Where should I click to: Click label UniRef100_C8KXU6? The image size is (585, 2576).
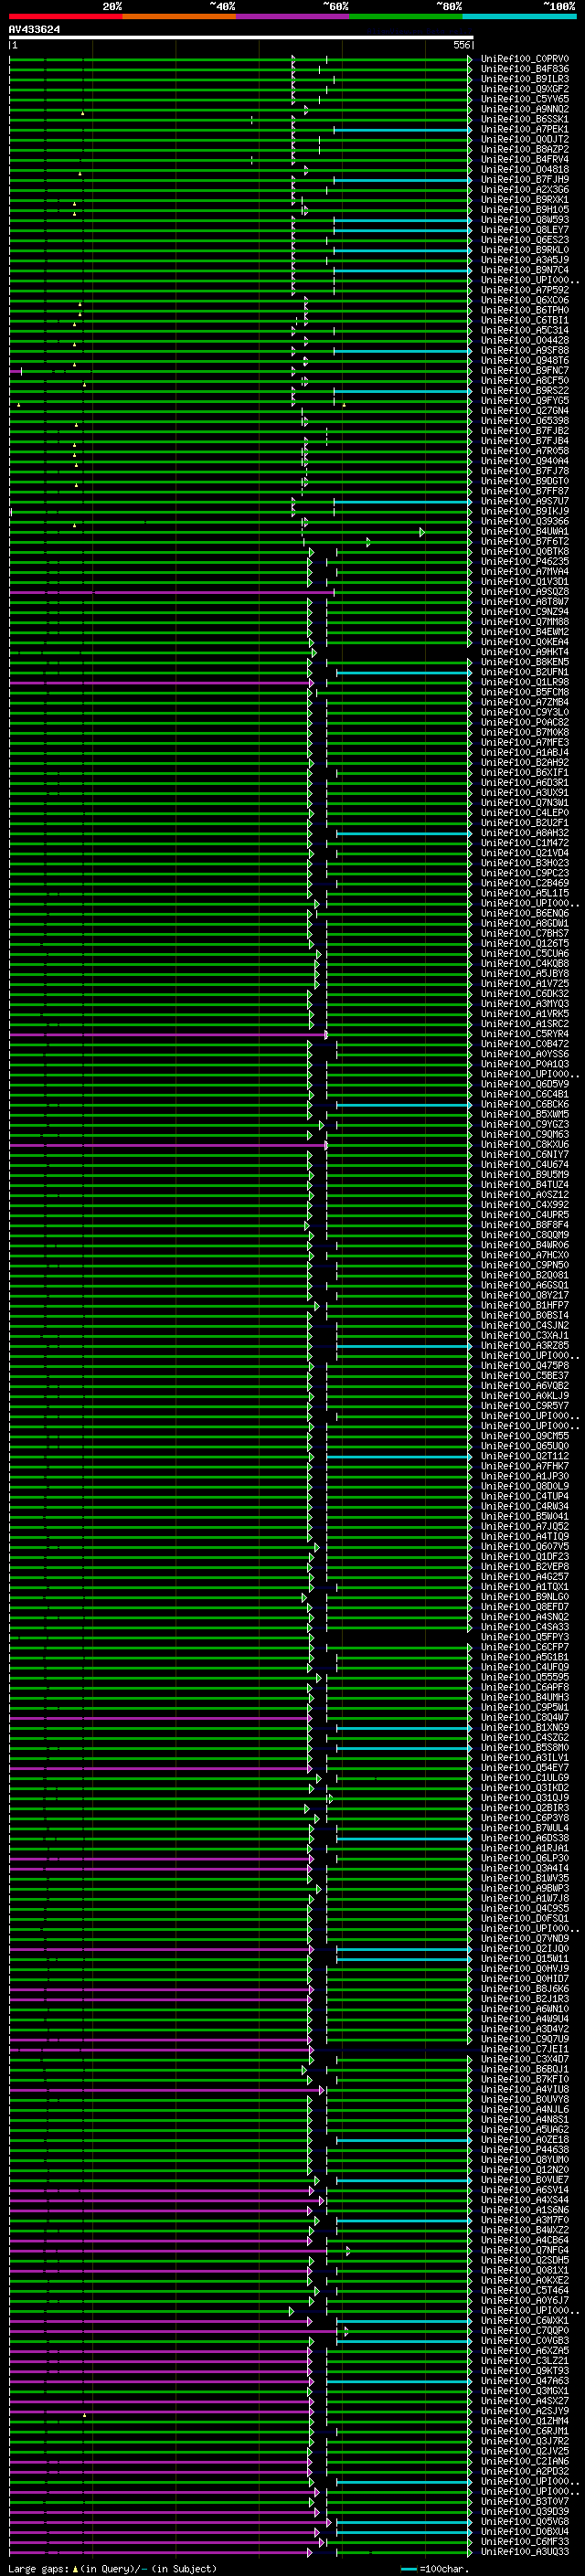click(525, 1145)
